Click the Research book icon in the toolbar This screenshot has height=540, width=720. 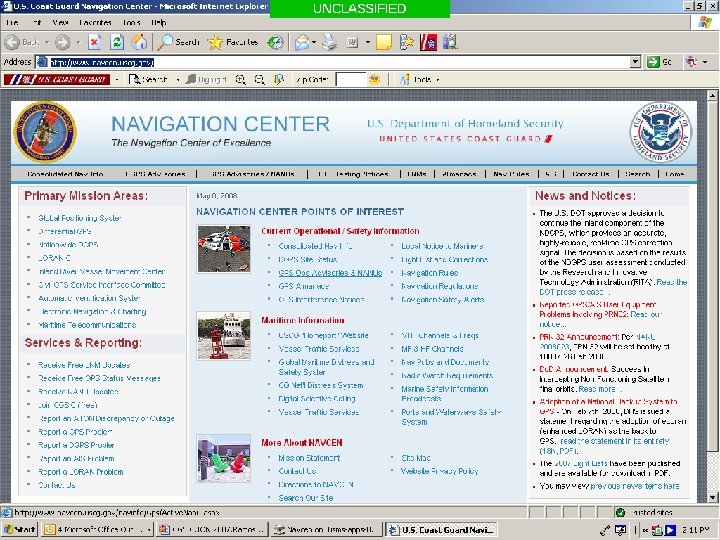450,42
